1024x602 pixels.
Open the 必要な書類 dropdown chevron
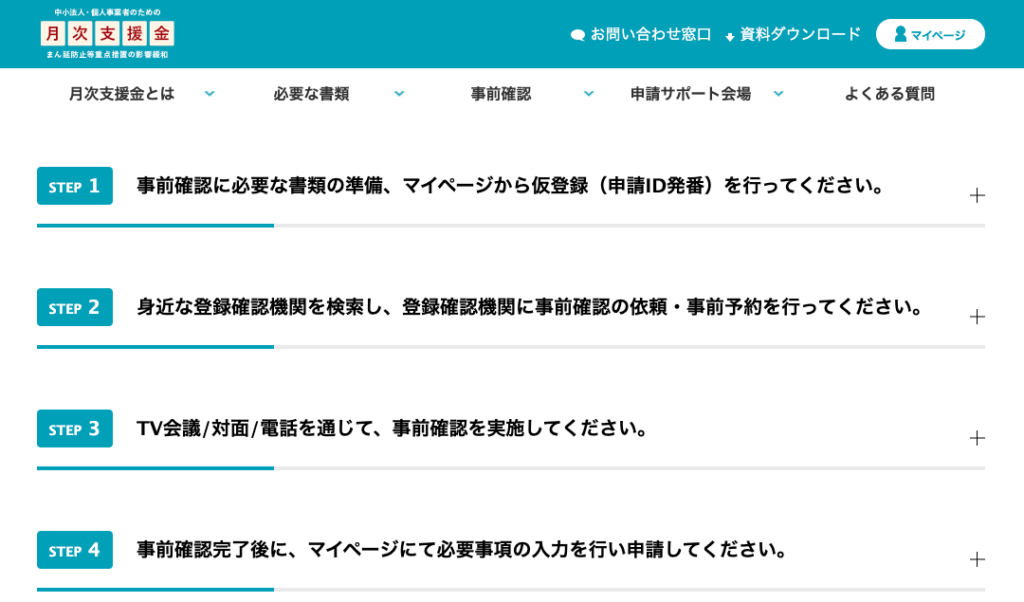point(399,93)
